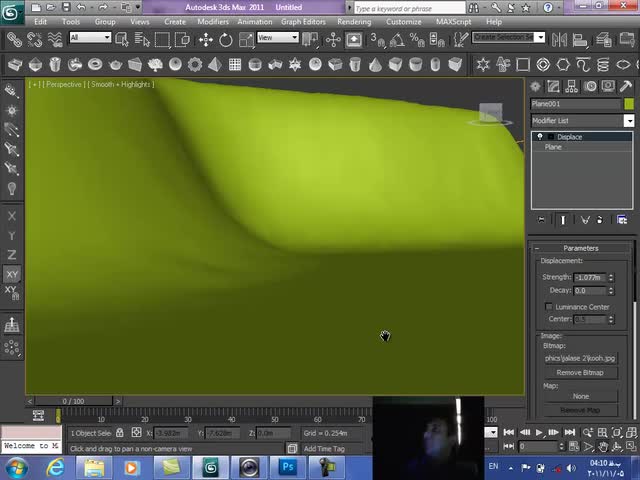The width and height of the screenshot is (640, 480).
Task: Toggle Window/Crossing selection mode
Action: point(182,40)
